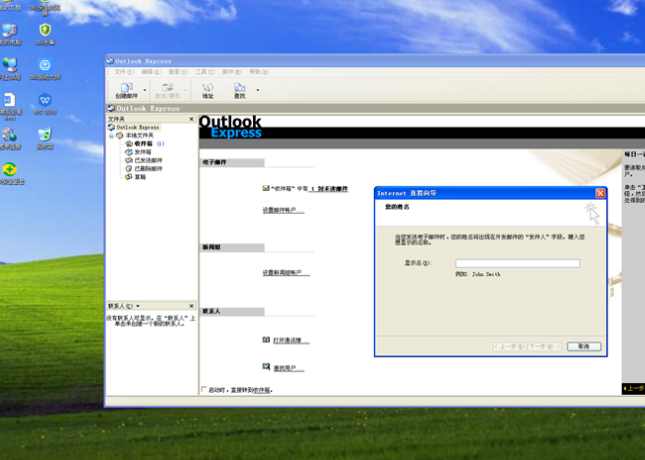Open the docx document desktop icon
Screen dimensions: 645x460
pyautogui.click(x=10, y=106)
